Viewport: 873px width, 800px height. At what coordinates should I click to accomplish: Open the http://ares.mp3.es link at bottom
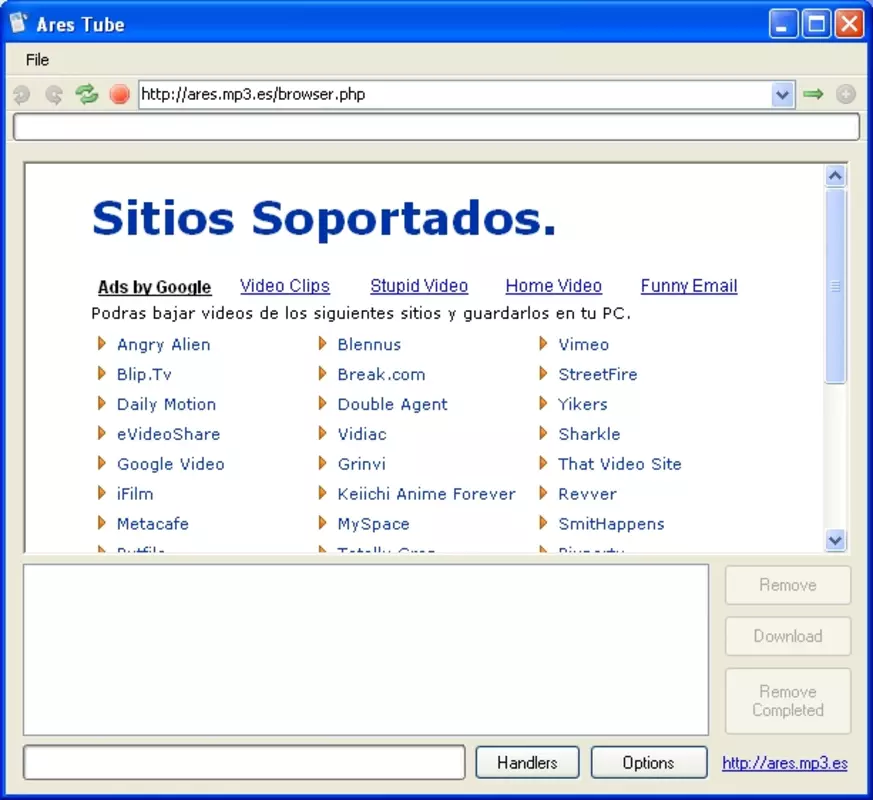click(x=785, y=763)
